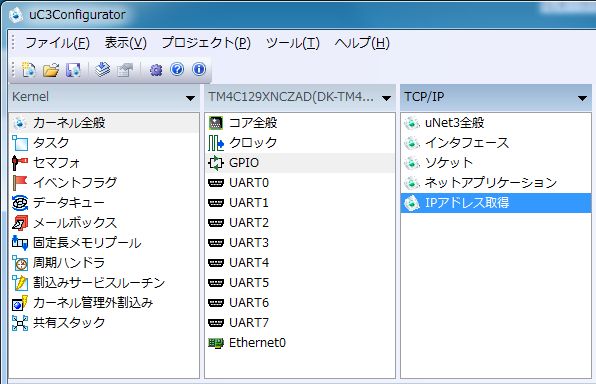Open the 表示(V) menu
This screenshot has width=596, height=384.
click(125, 43)
